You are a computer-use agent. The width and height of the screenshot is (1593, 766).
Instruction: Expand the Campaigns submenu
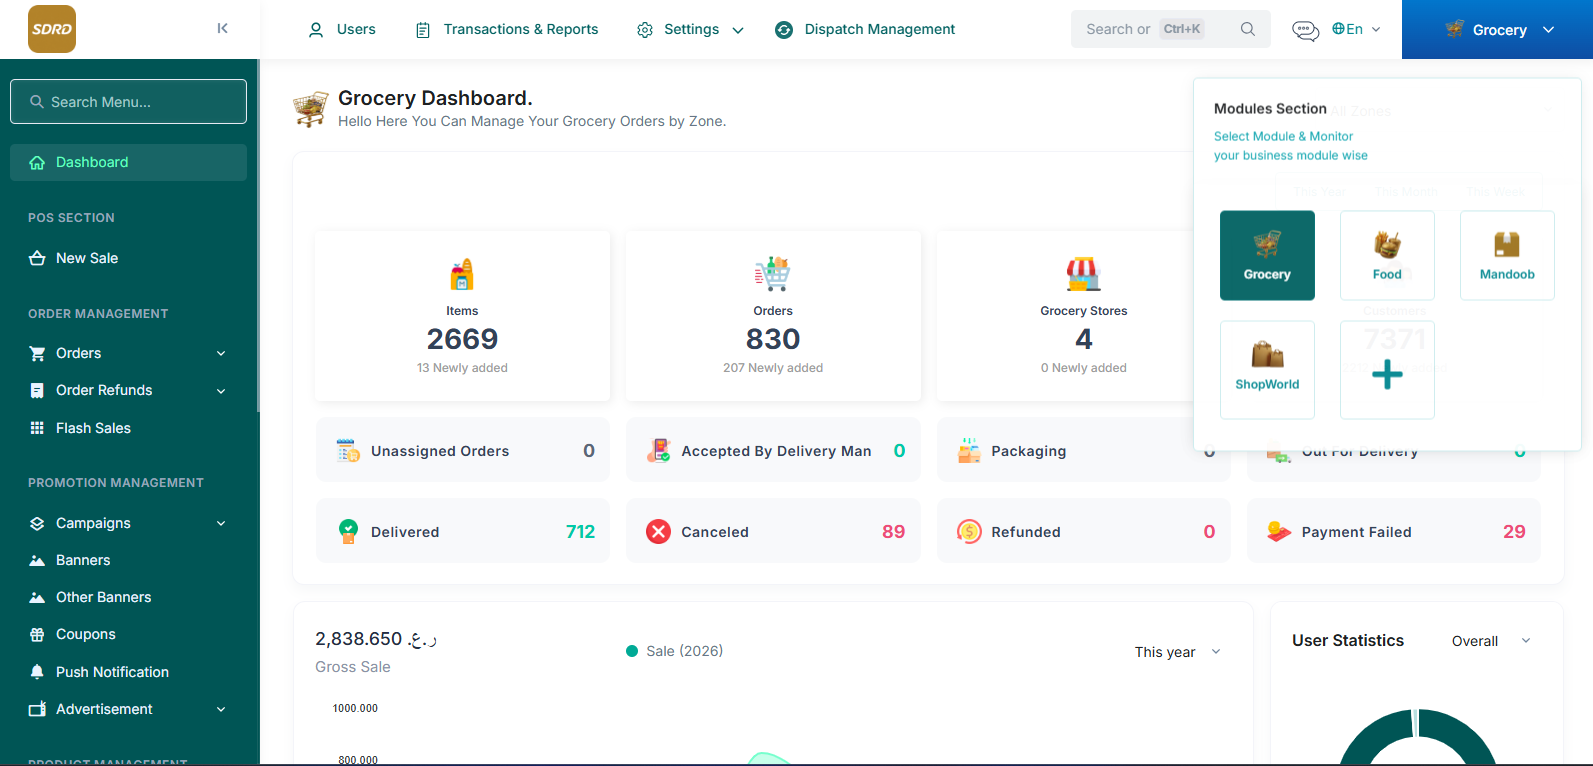pos(221,523)
